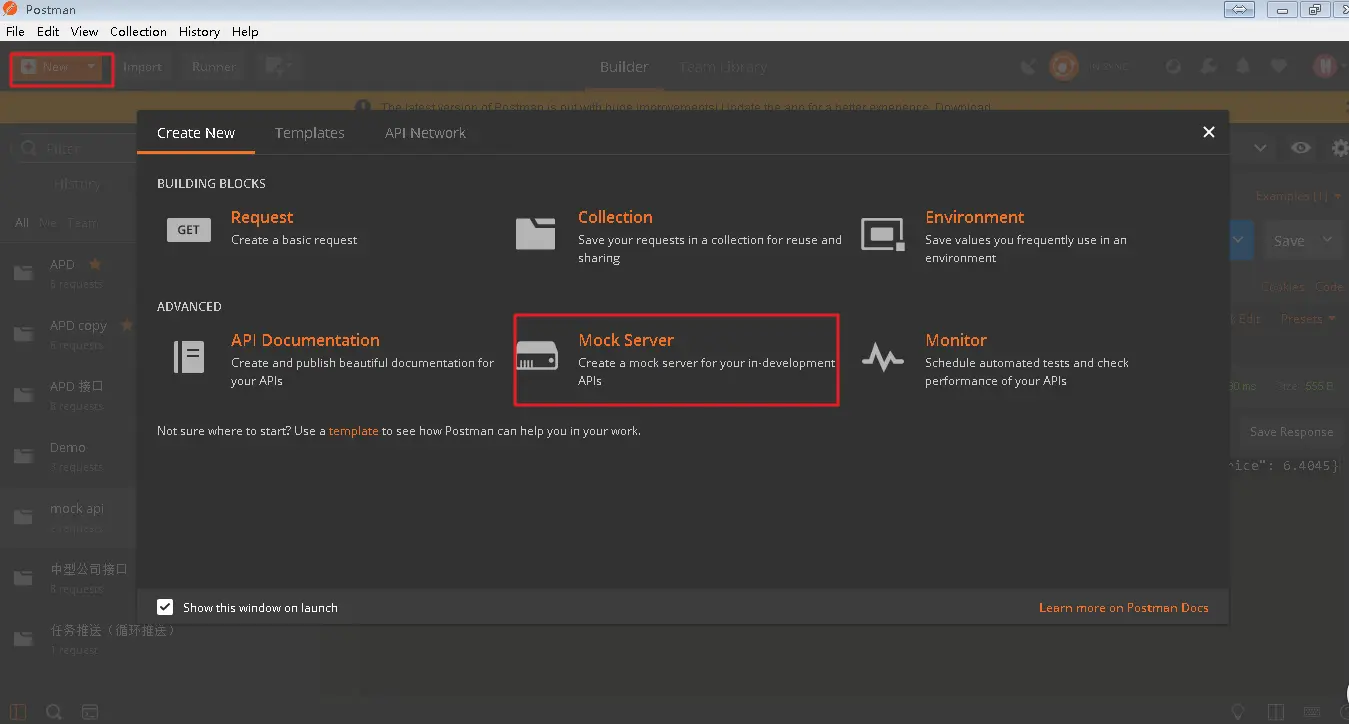Toggle the sidebar from status bar
This screenshot has width=1349, height=724.
(x=19, y=712)
